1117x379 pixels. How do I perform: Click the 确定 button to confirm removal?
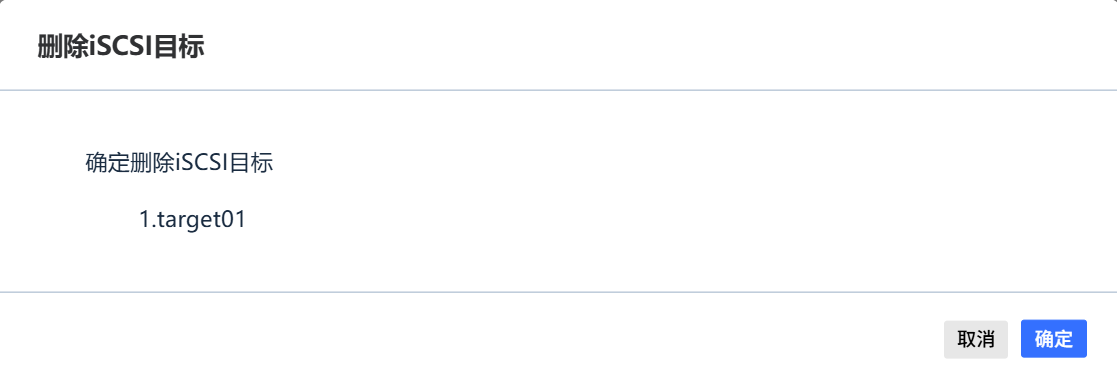1054,339
